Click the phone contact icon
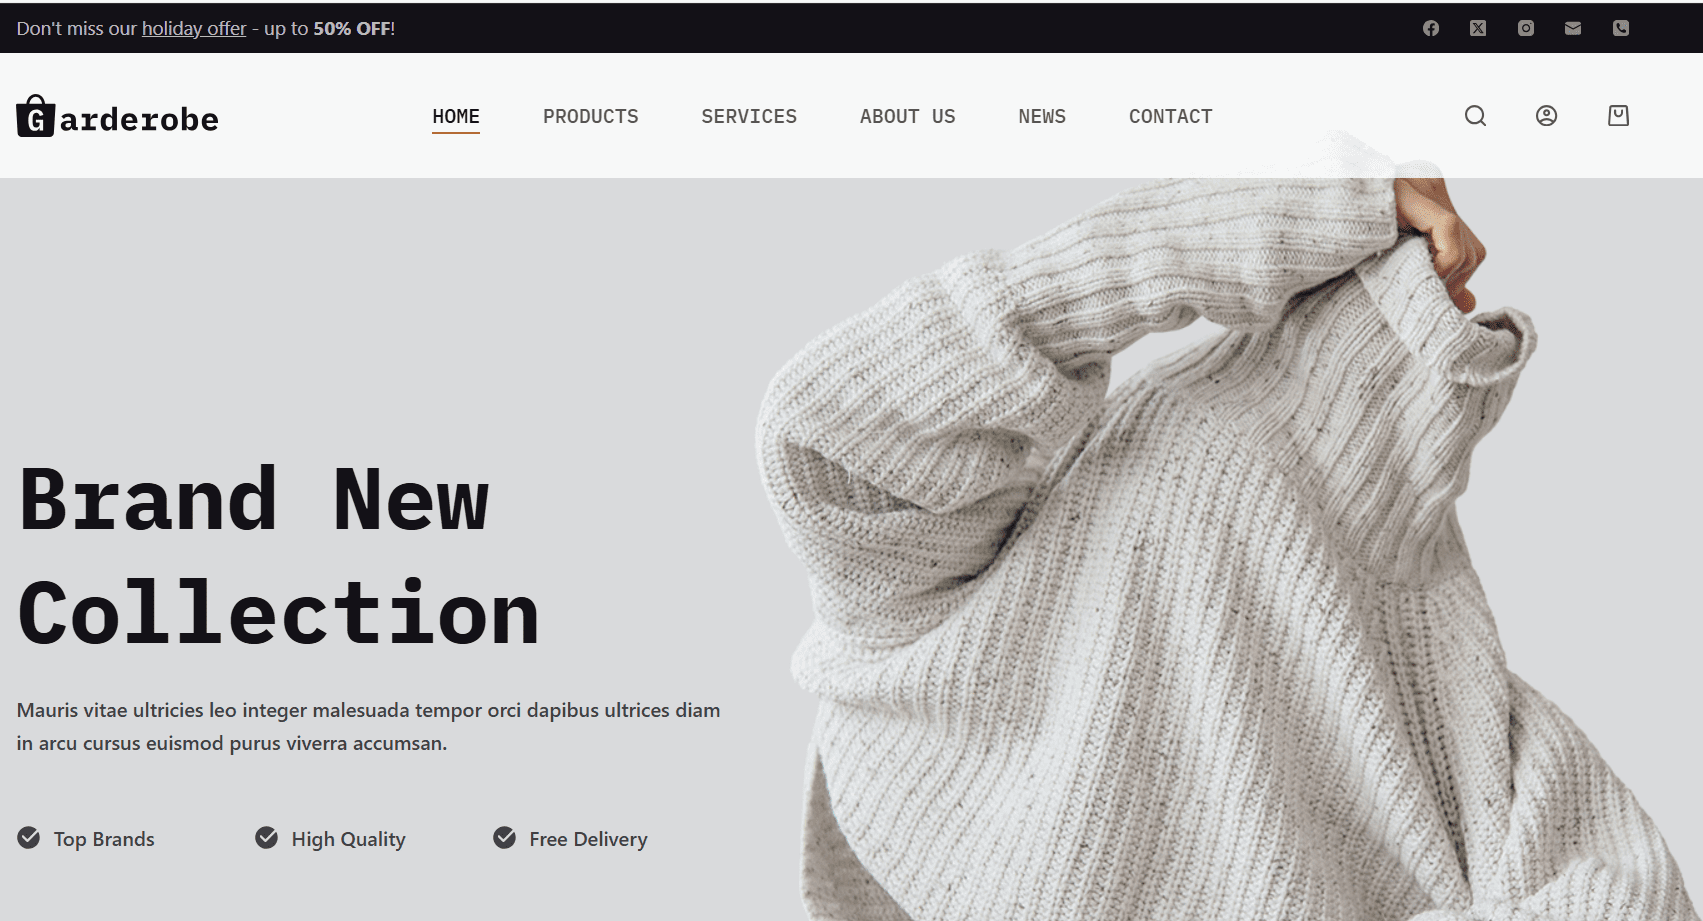This screenshot has height=921, width=1703. (x=1621, y=28)
